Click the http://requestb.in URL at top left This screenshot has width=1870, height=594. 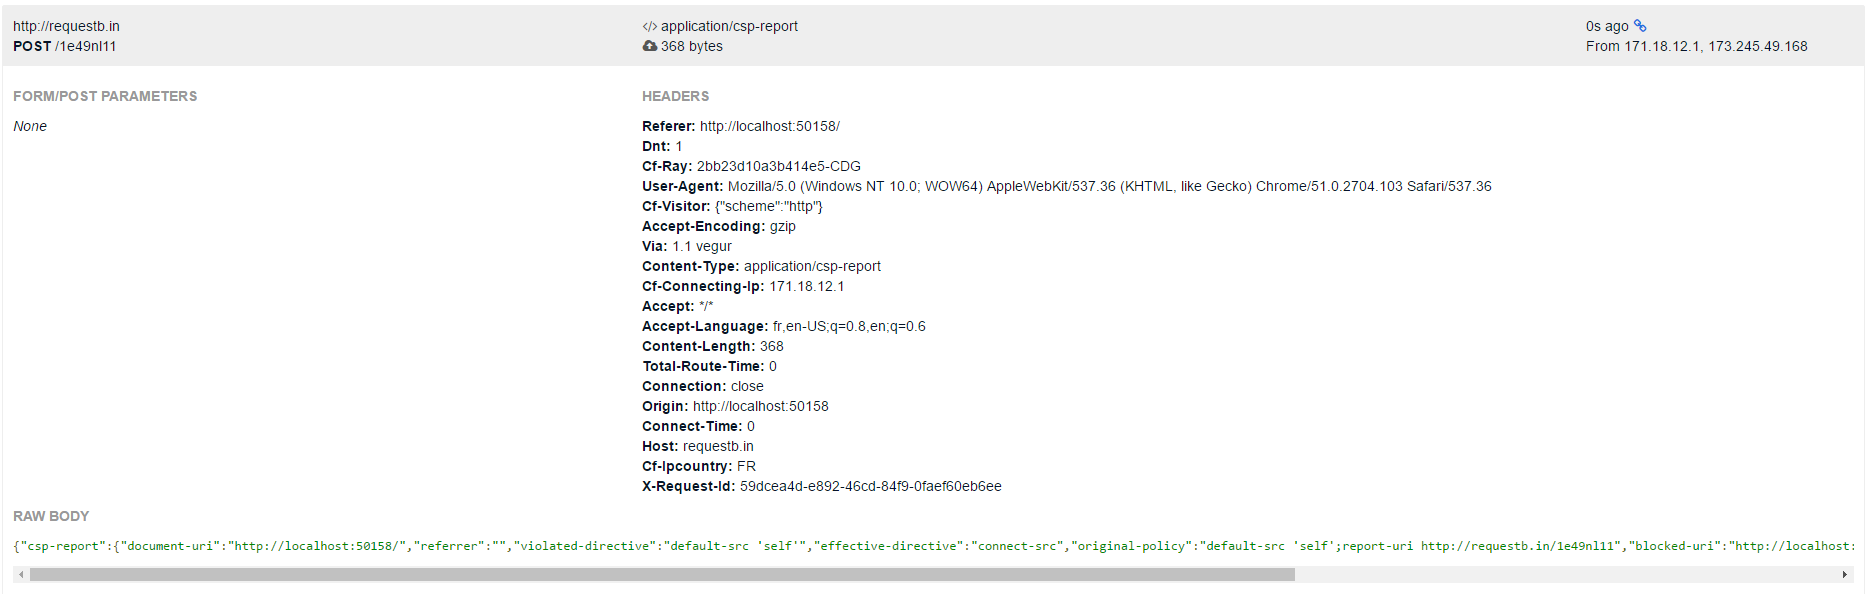pos(66,26)
